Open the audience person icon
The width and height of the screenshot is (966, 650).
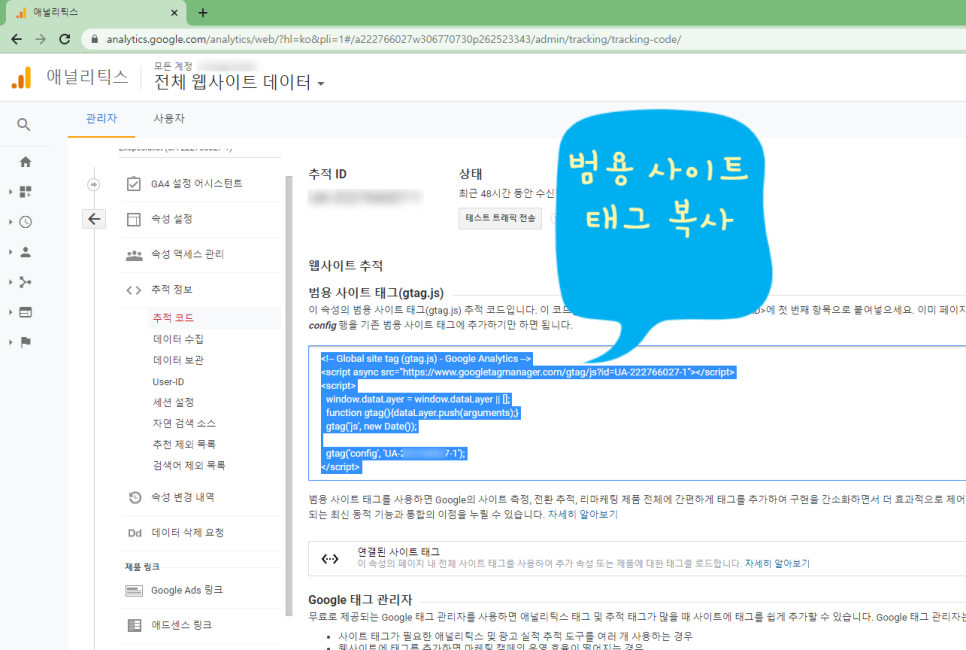(25, 252)
